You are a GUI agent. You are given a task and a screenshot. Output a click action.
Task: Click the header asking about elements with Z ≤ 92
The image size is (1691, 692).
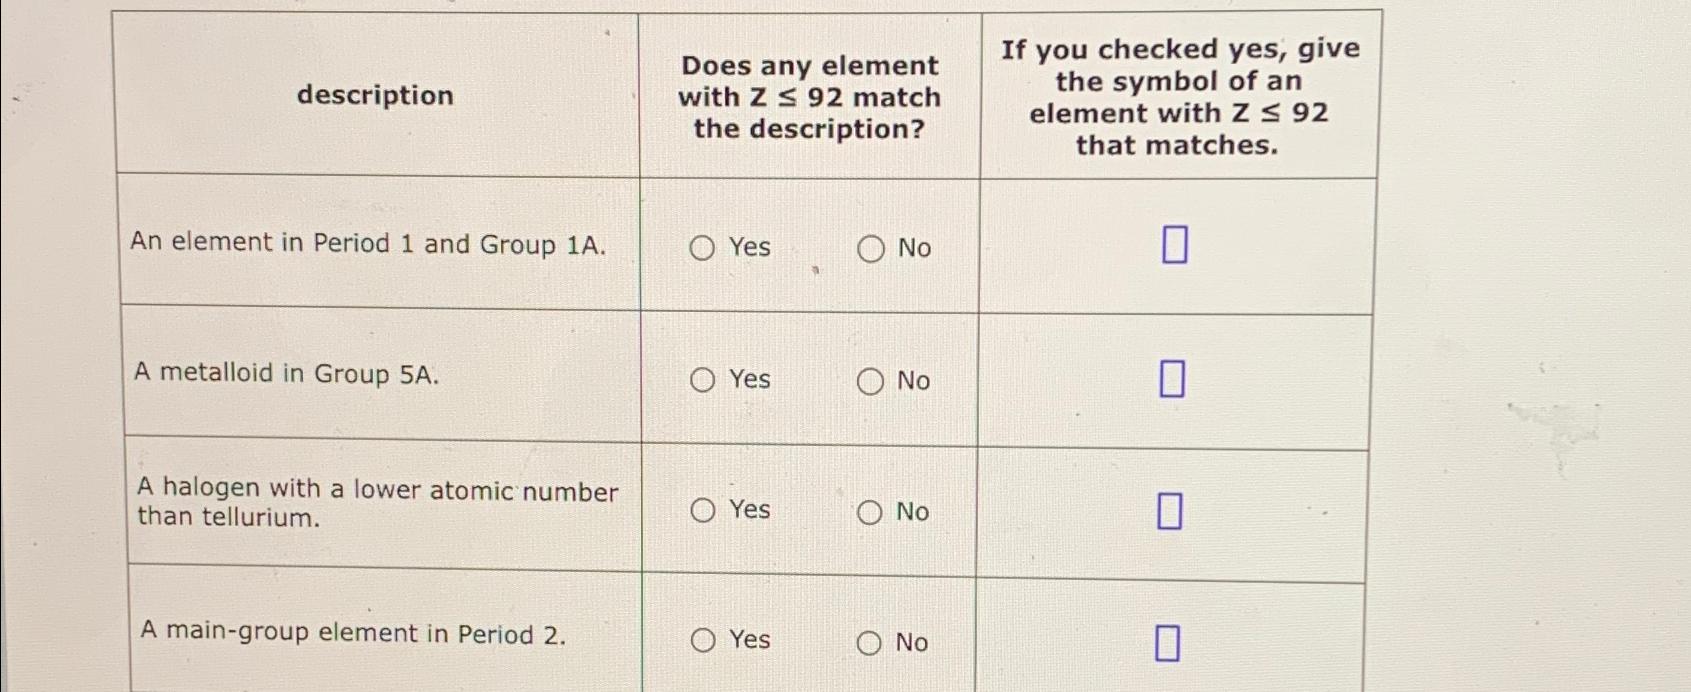point(808,97)
